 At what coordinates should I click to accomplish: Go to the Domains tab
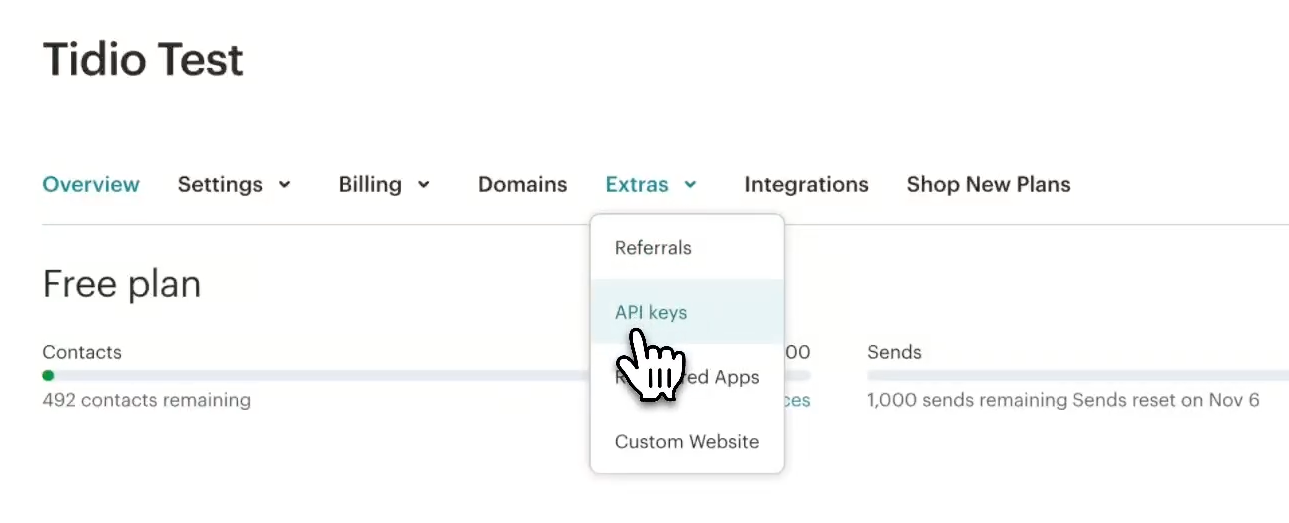[x=522, y=185]
